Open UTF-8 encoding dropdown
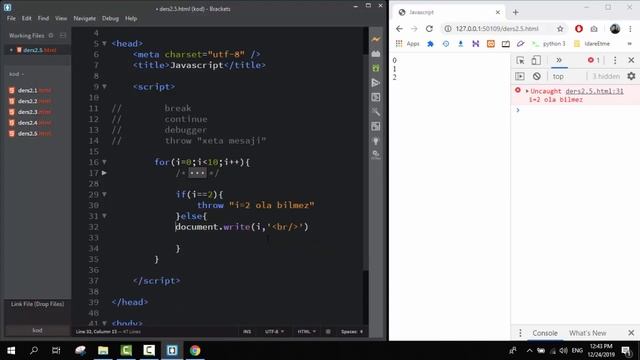 coord(274,332)
